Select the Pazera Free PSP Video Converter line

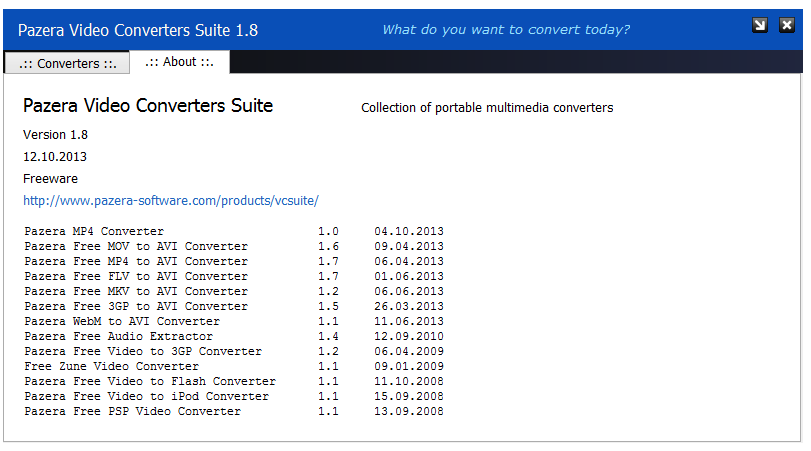(132, 412)
